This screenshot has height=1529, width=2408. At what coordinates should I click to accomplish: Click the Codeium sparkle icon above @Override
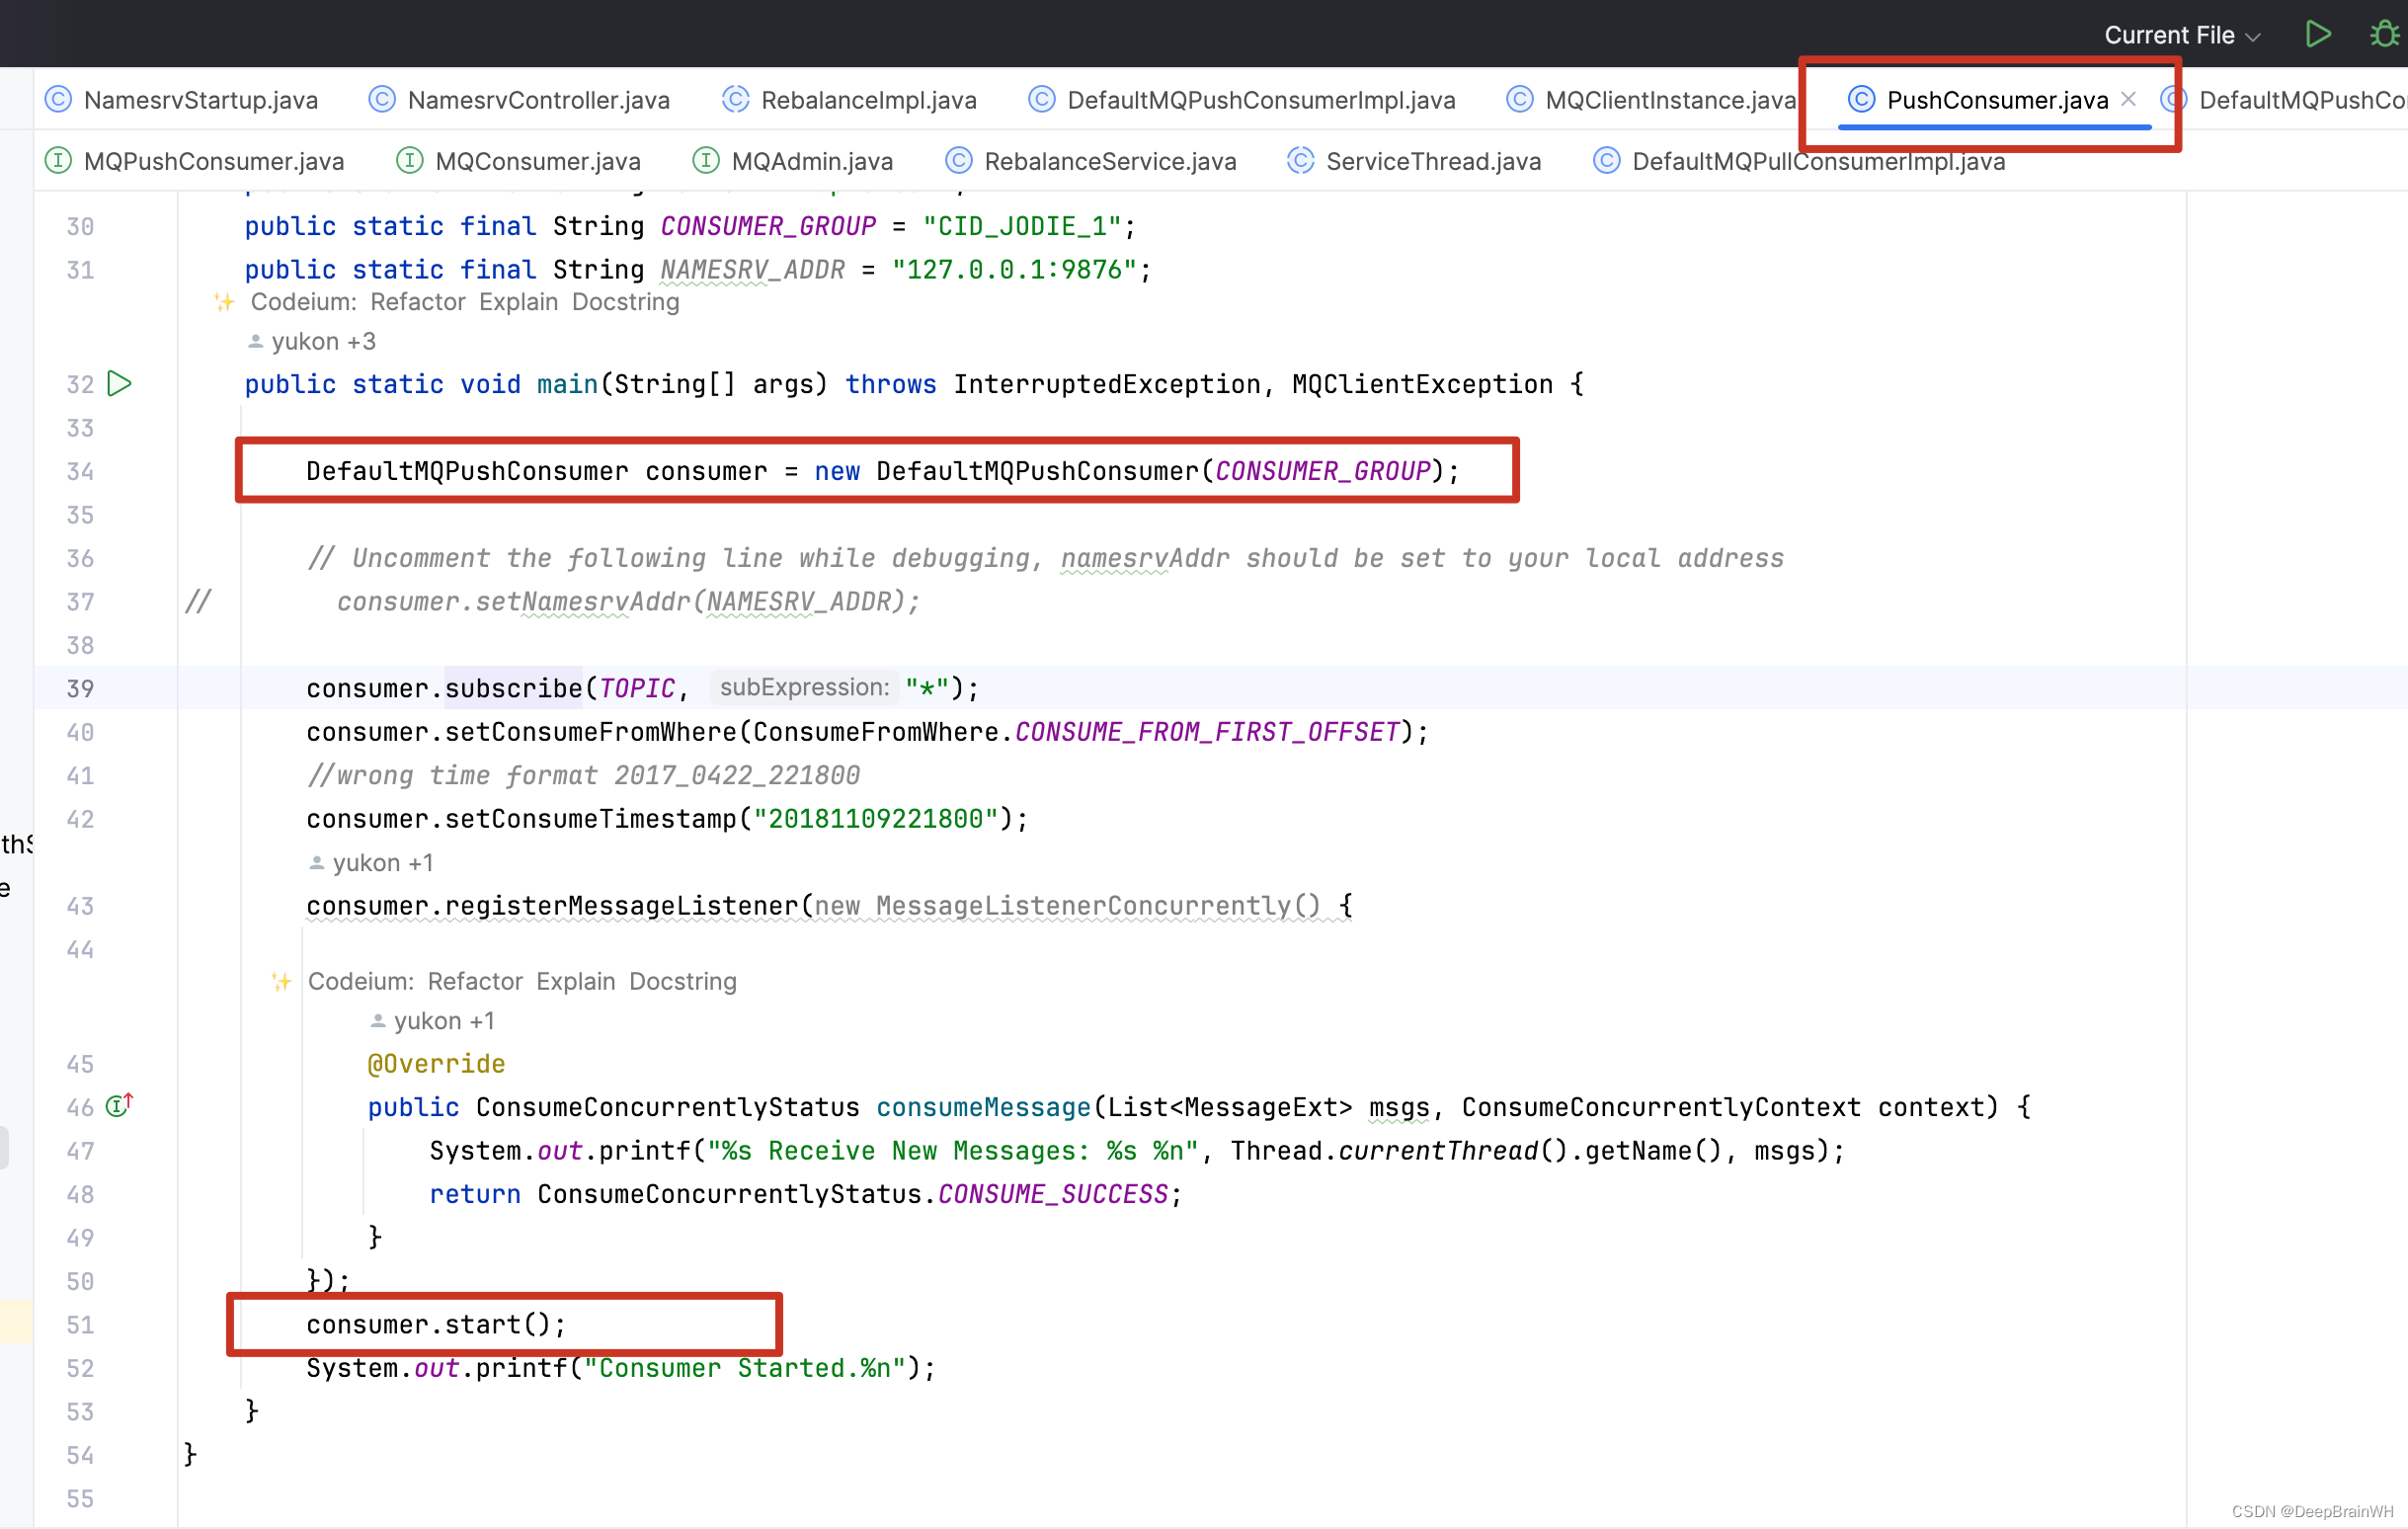tap(282, 981)
